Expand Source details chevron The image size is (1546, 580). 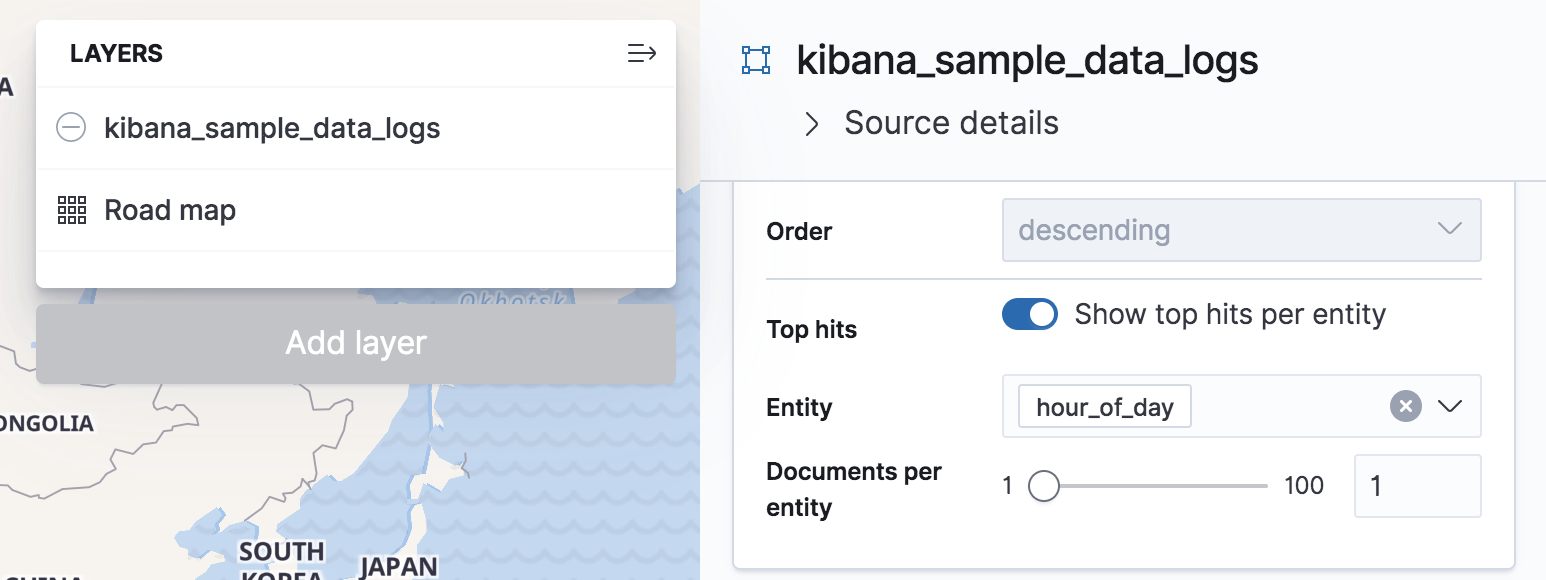[812, 124]
